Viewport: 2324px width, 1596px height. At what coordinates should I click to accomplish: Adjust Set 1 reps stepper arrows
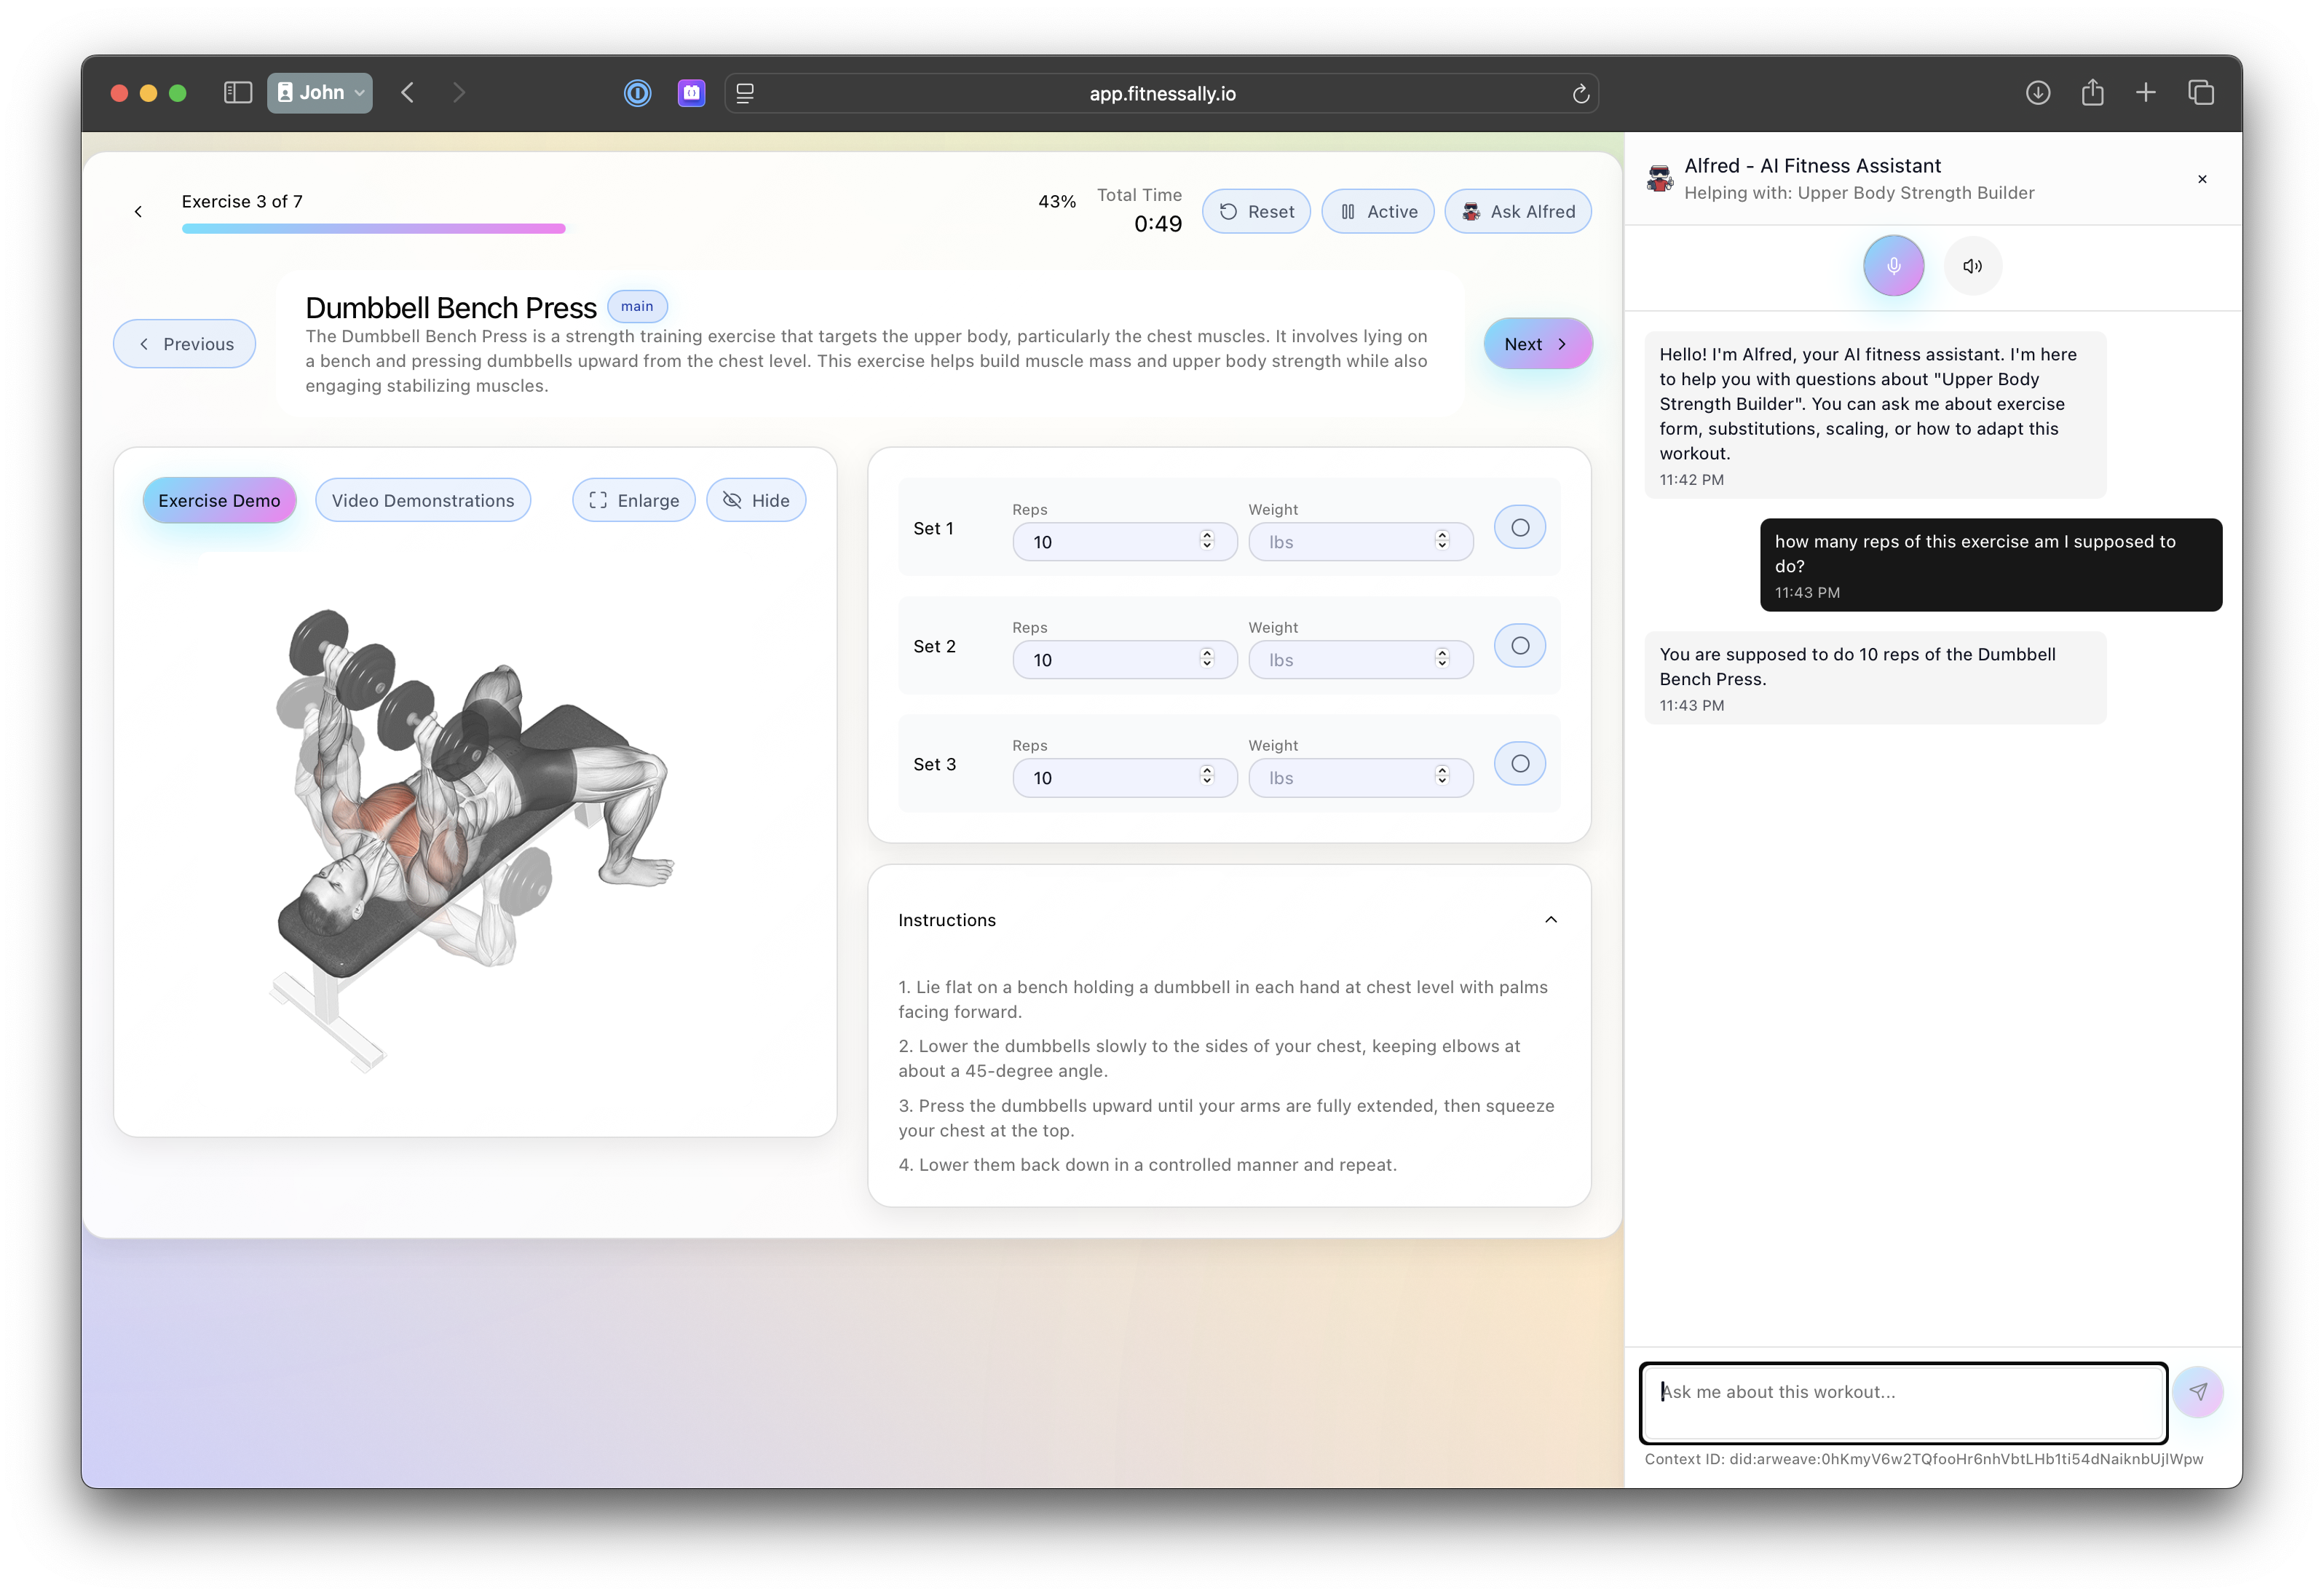(1207, 541)
